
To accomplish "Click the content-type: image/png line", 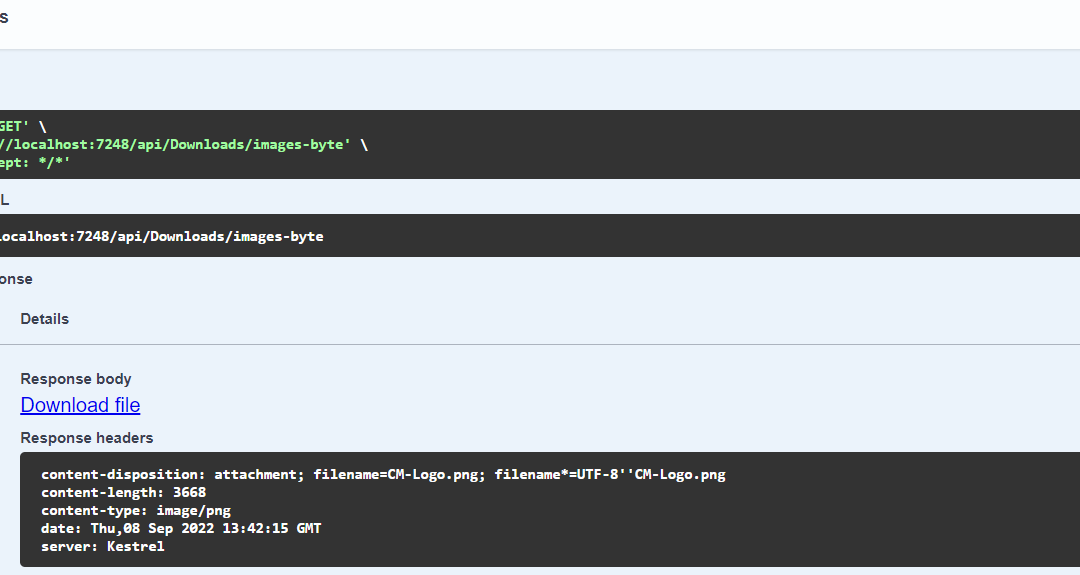I will click(x=136, y=510).
